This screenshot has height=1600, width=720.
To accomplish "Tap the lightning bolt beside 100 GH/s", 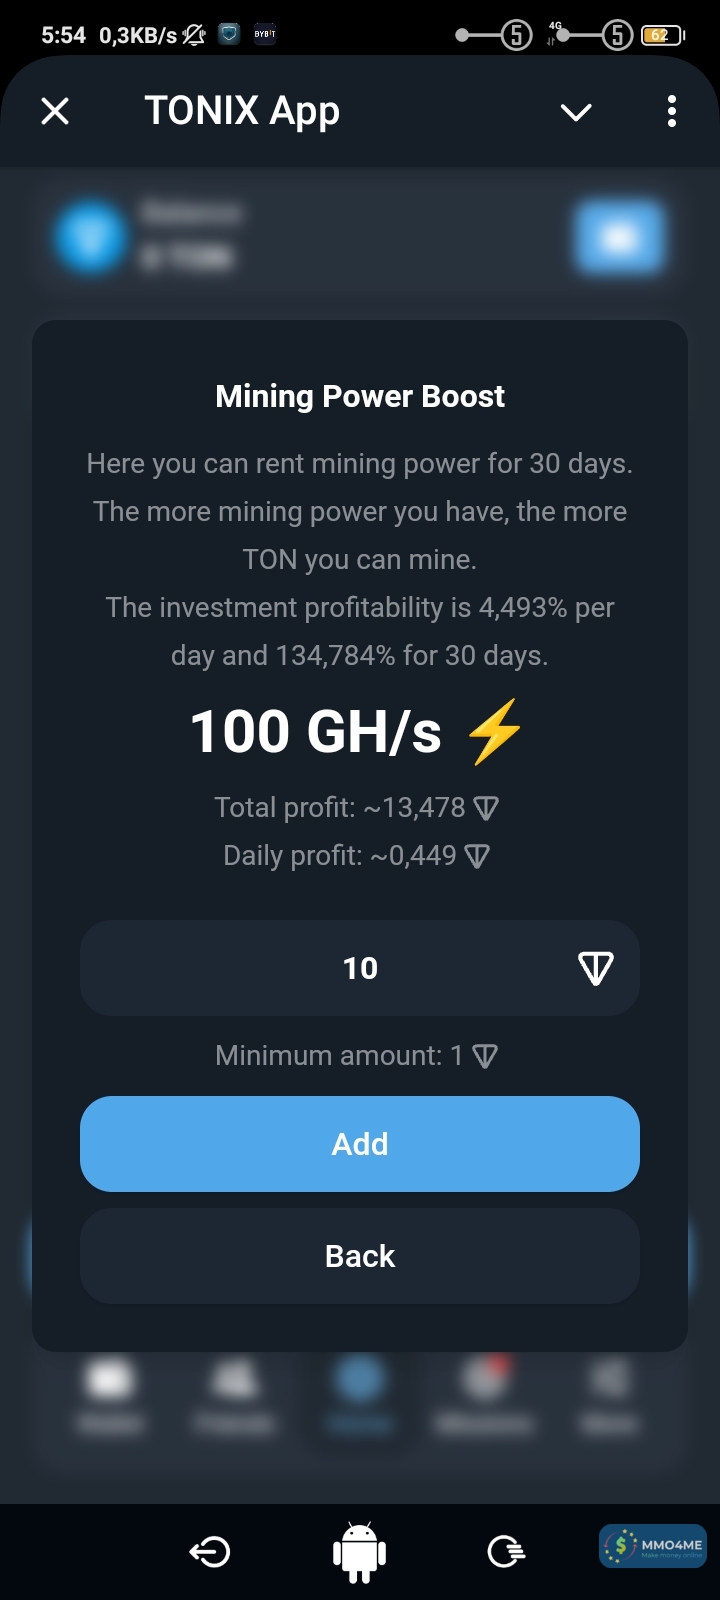I will [495, 731].
